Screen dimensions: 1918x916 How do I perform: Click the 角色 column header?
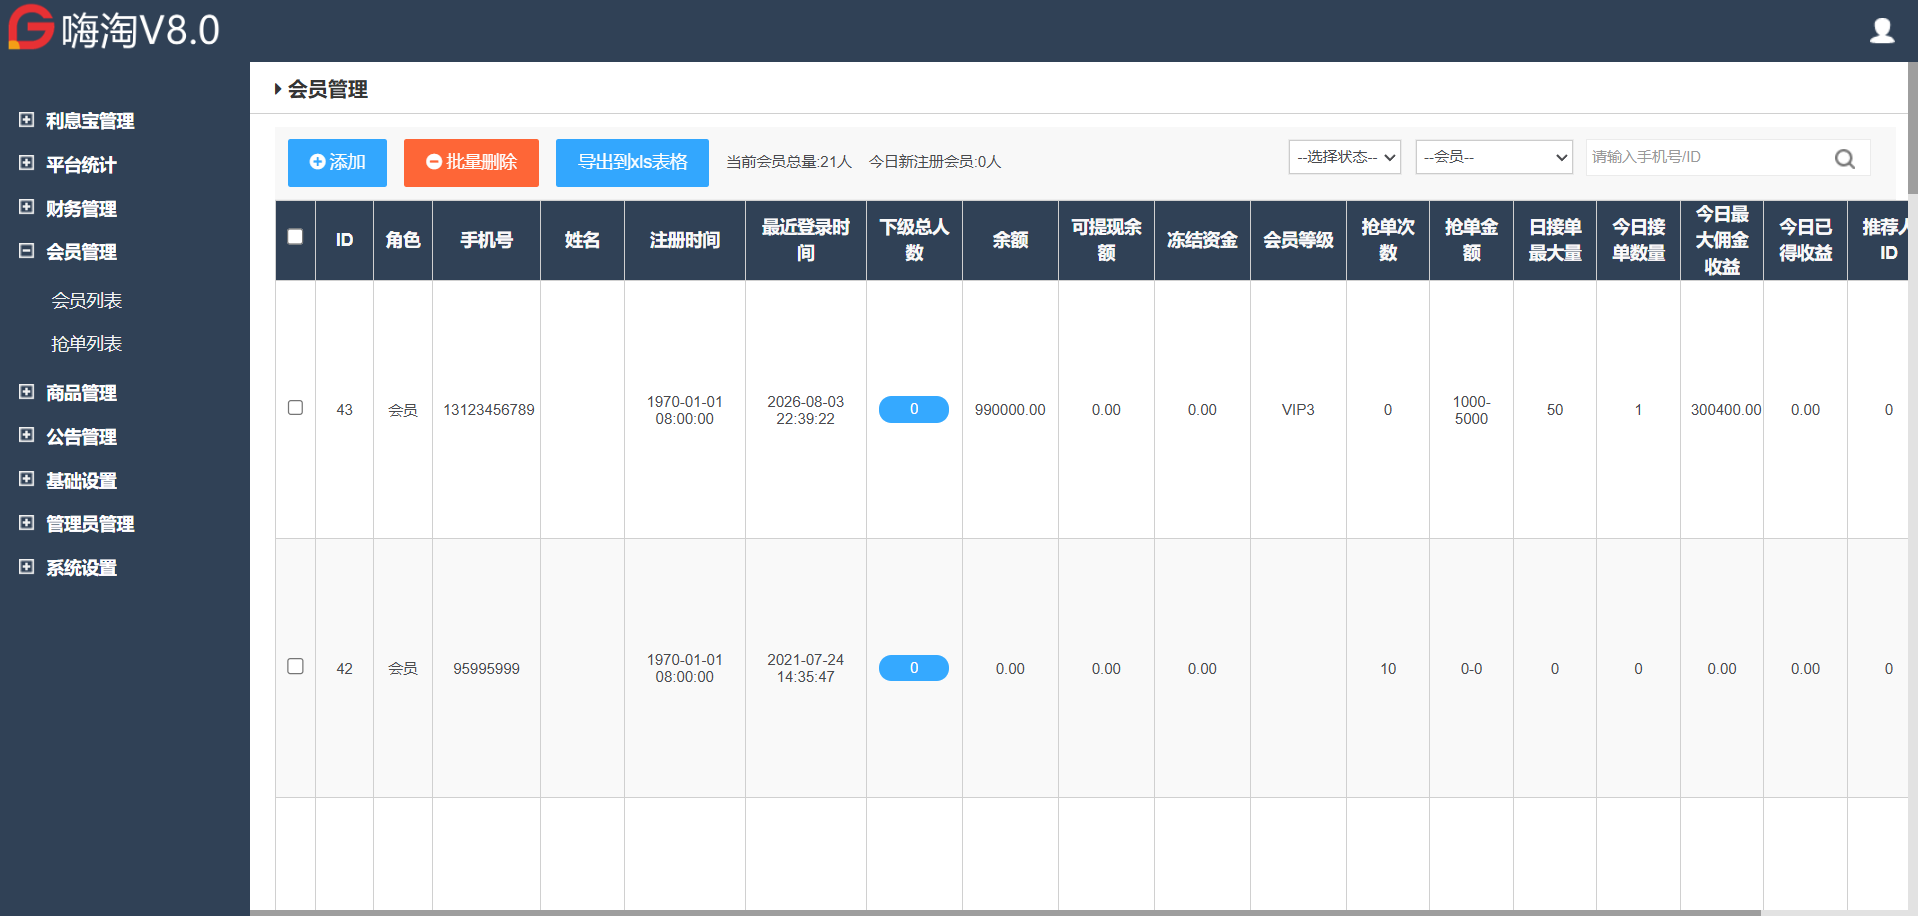point(403,240)
